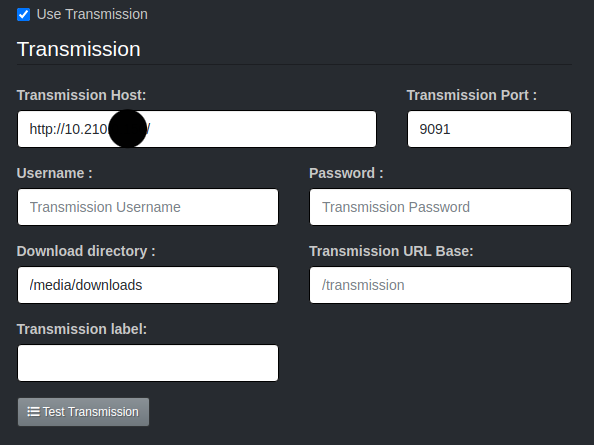594x445 pixels.
Task: Focus the Download directory field with /media/downloads
Action: 148,285
